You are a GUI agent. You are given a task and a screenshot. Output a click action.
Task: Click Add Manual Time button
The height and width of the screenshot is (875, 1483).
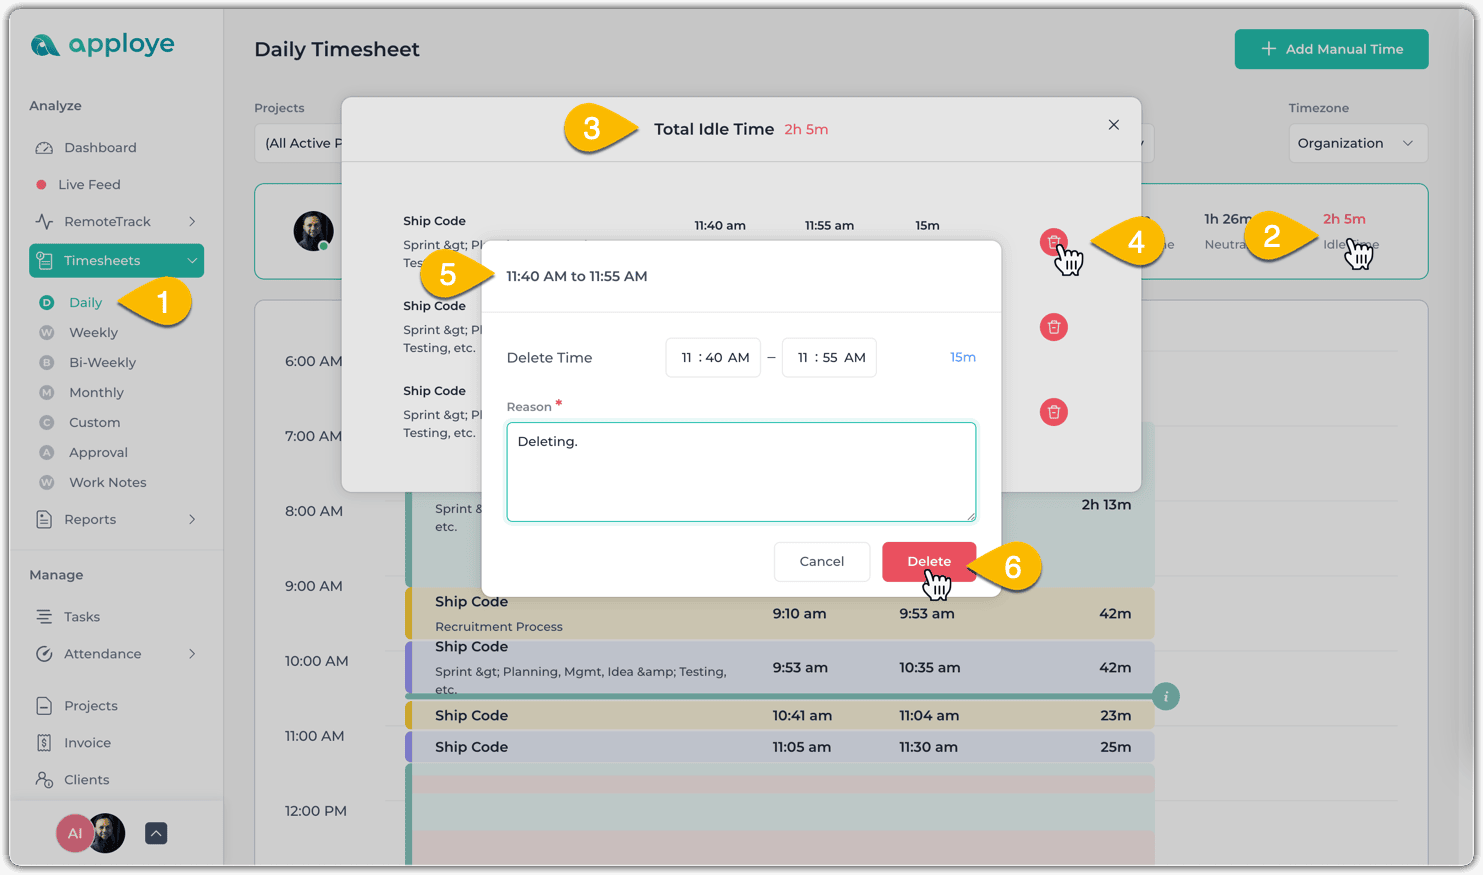tap(1331, 49)
